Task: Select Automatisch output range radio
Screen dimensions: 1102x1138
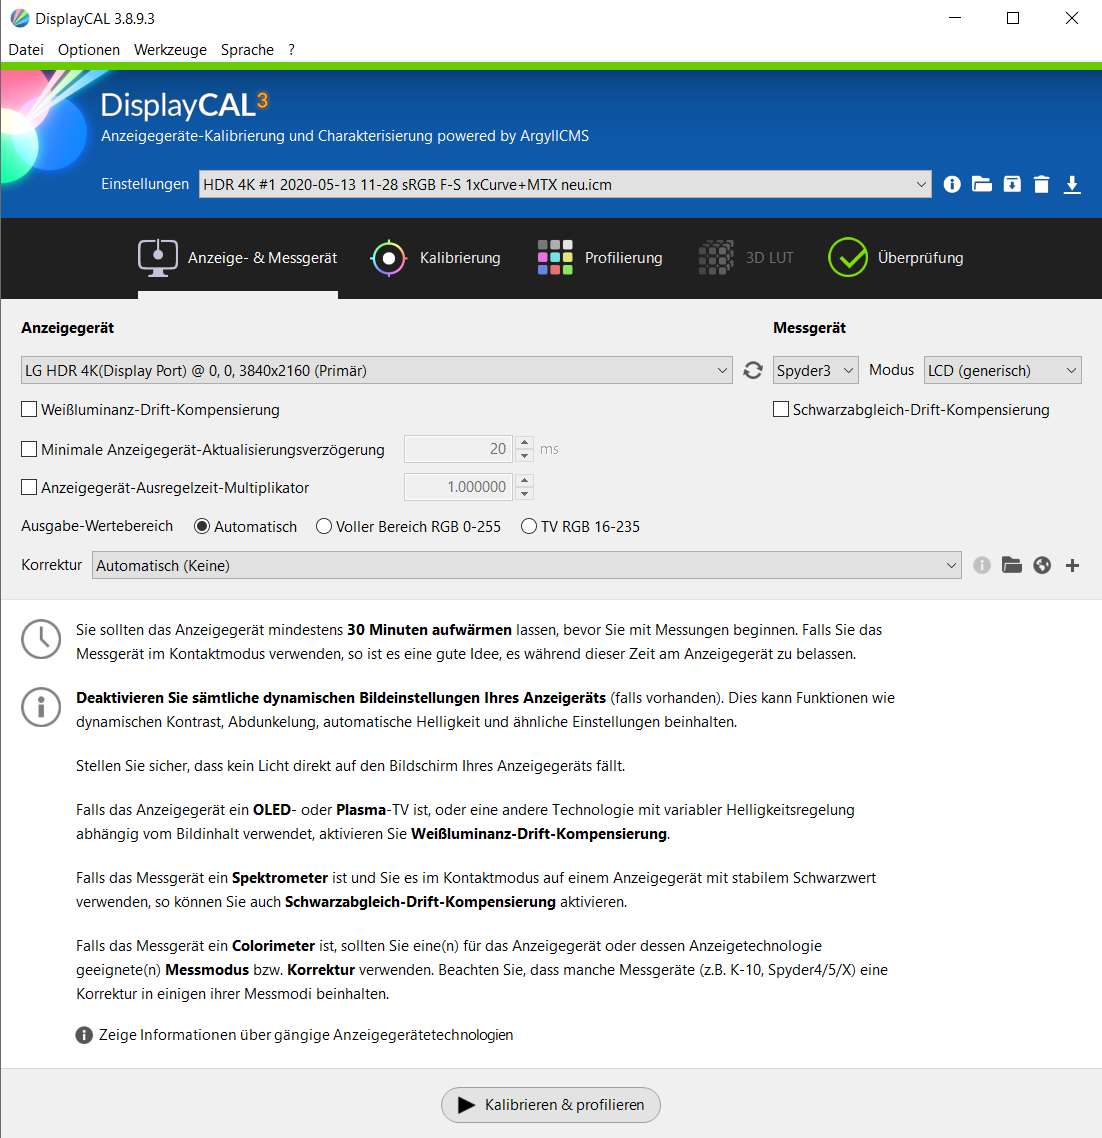Action: (x=202, y=526)
